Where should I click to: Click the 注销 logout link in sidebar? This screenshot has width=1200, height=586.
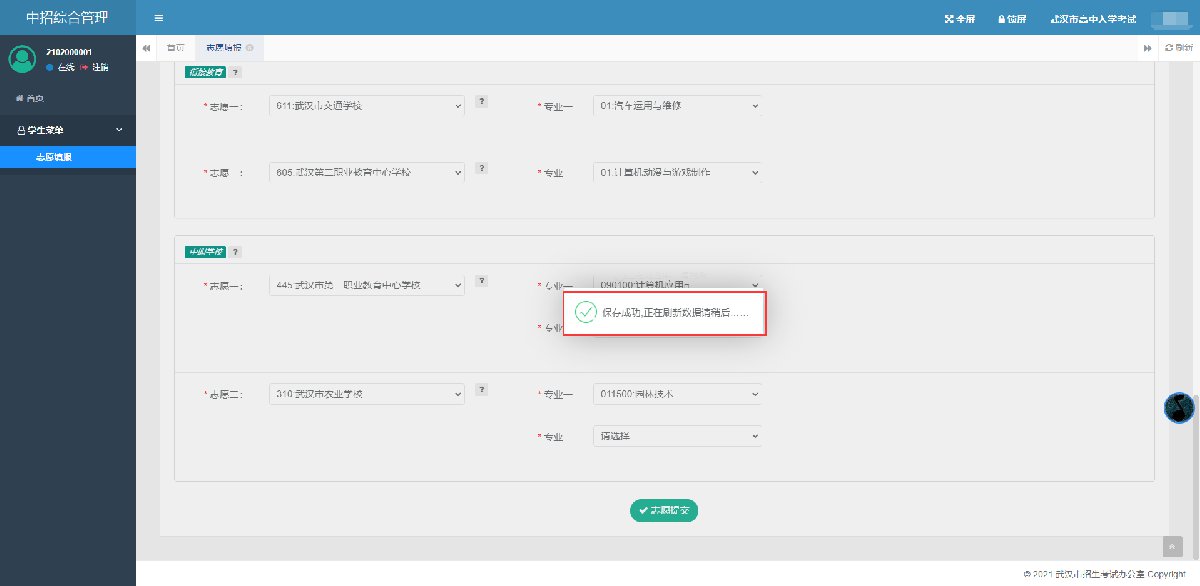click(x=99, y=67)
